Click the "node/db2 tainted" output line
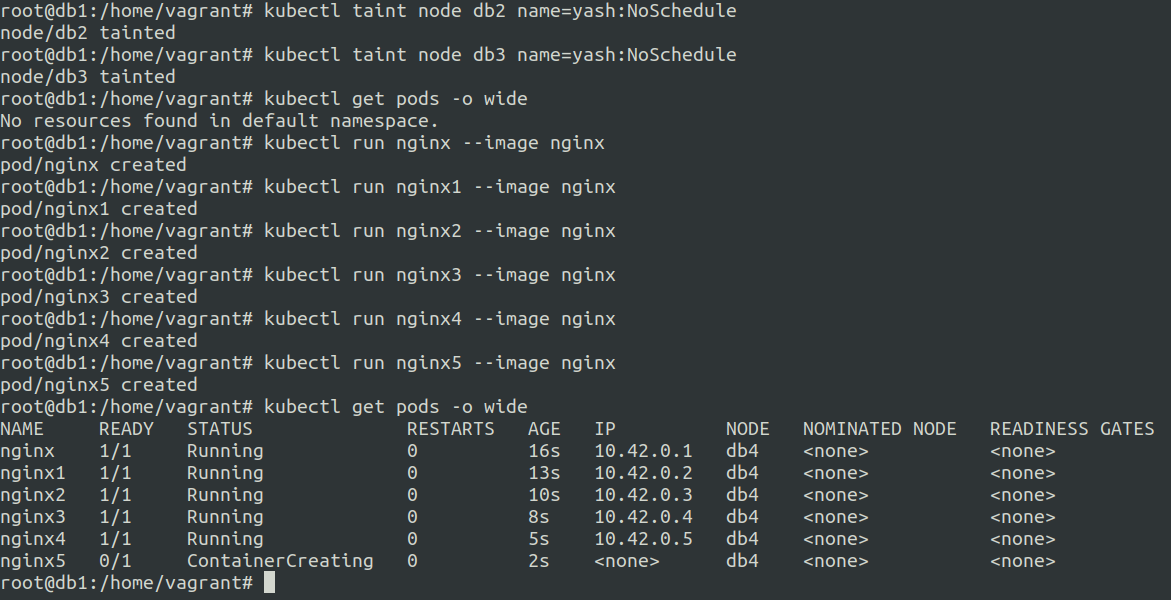Image resolution: width=1171 pixels, height=600 pixels. click(88, 33)
